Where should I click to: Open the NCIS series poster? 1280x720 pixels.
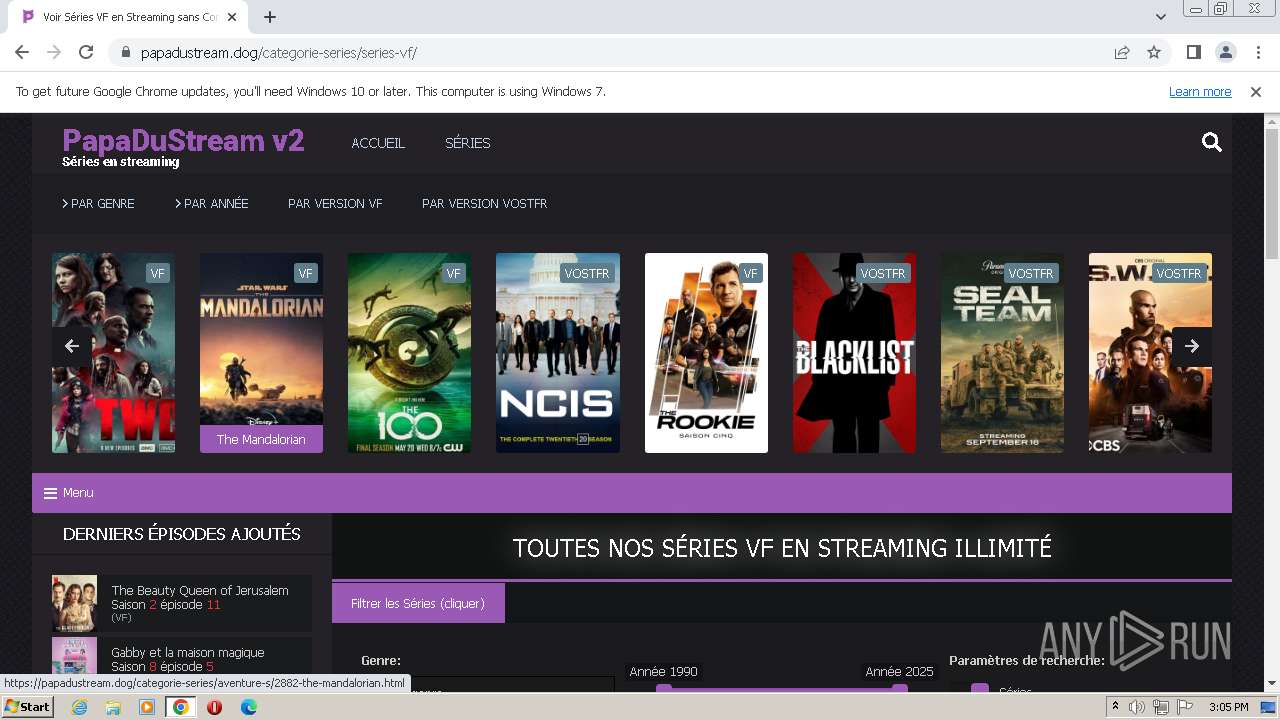click(558, 353)
